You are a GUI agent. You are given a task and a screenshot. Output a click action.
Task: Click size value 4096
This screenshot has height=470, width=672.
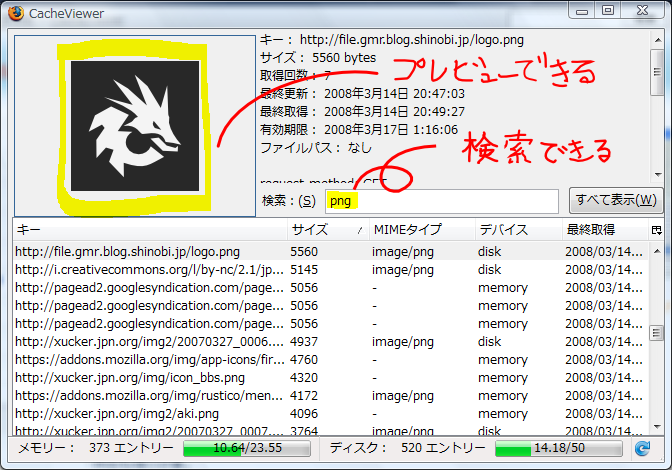click(x=304, y=413)
